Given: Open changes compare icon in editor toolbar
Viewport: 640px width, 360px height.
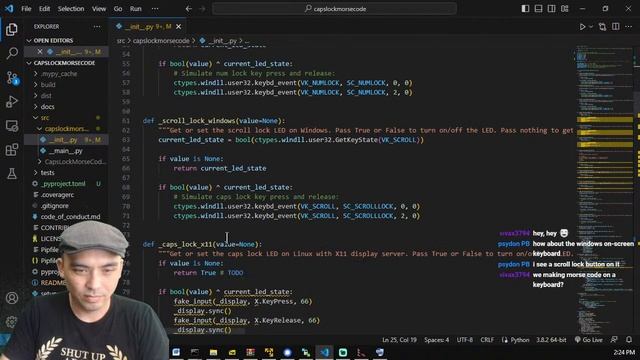Looking at the screenshot, I should [602, 27].
